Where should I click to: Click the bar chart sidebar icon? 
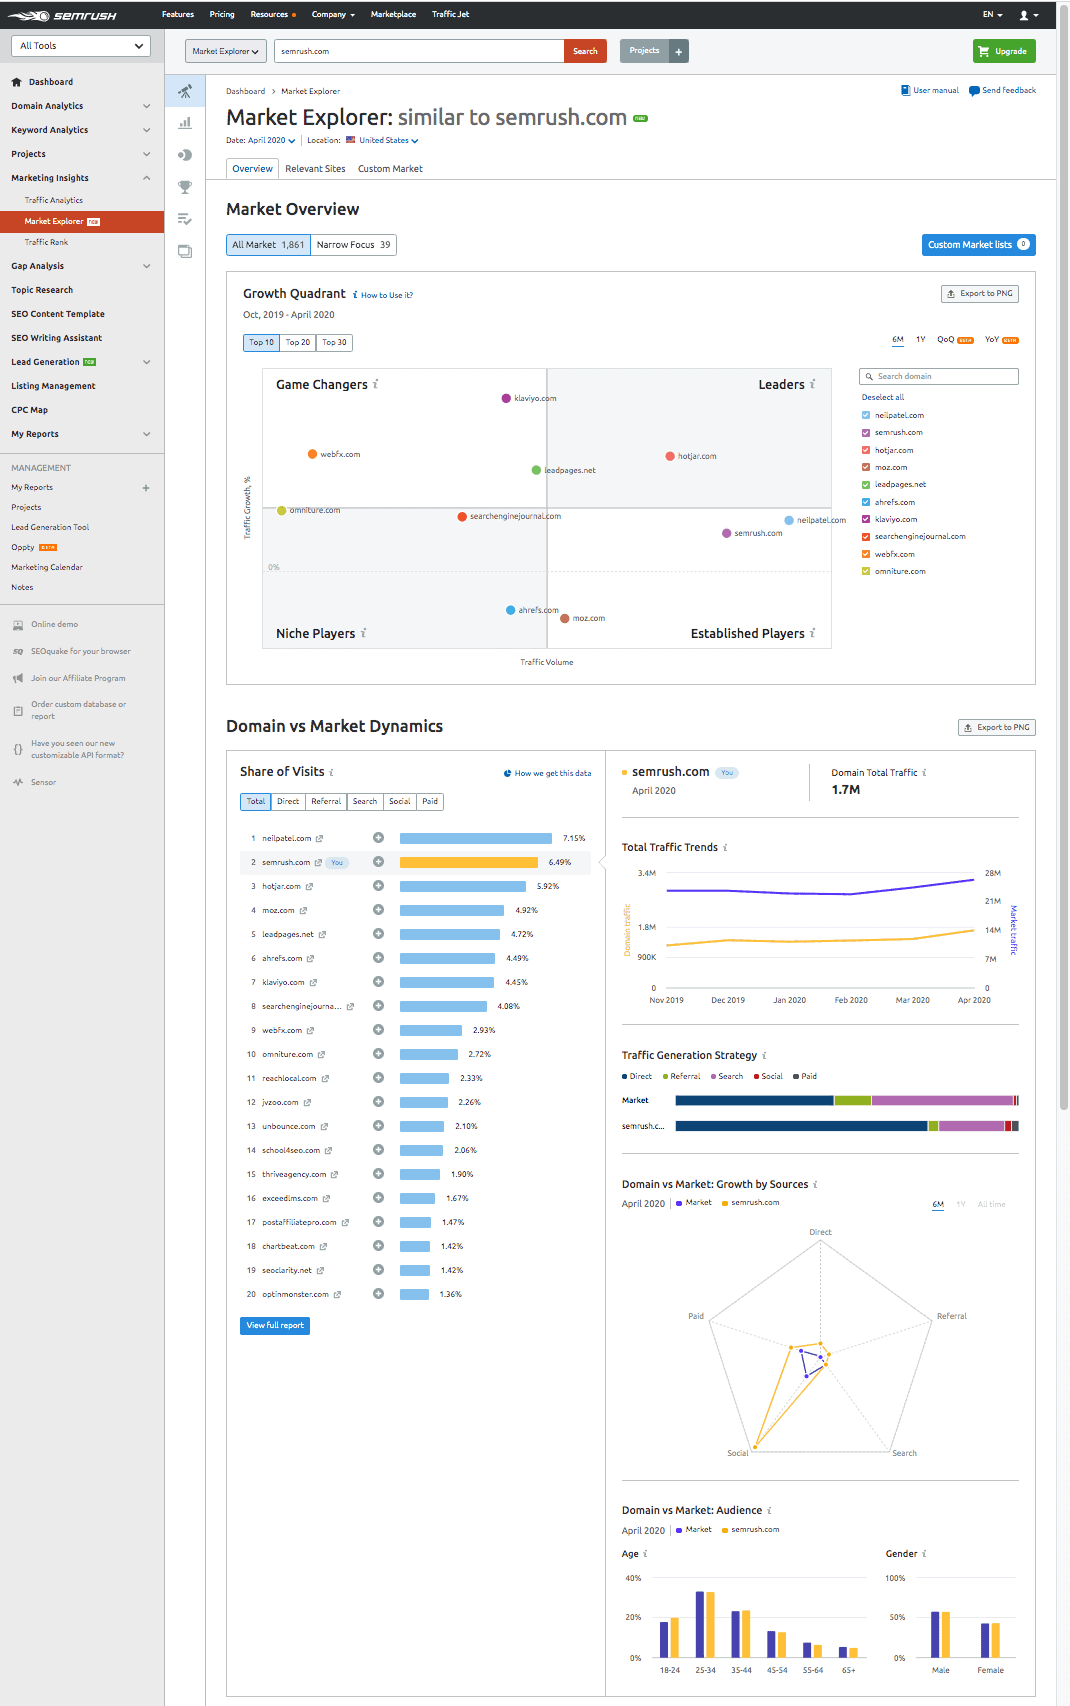point(185,123)
